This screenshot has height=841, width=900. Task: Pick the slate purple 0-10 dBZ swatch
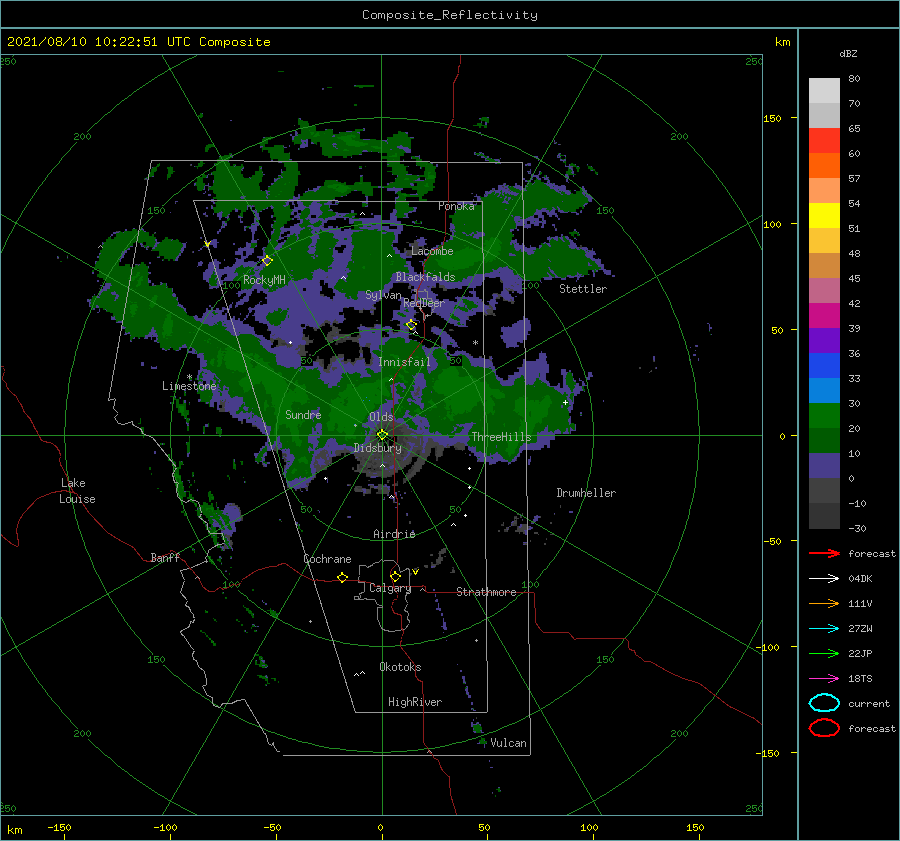pos(824,466)
